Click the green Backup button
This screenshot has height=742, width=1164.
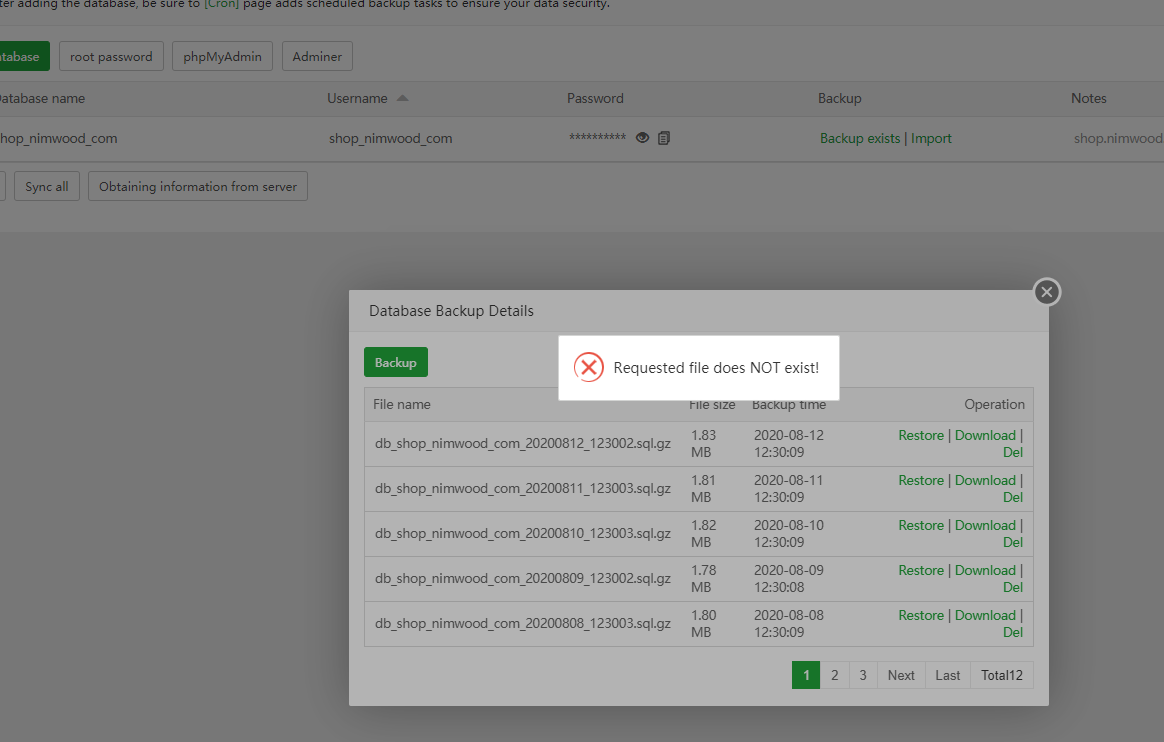[396, 362]
